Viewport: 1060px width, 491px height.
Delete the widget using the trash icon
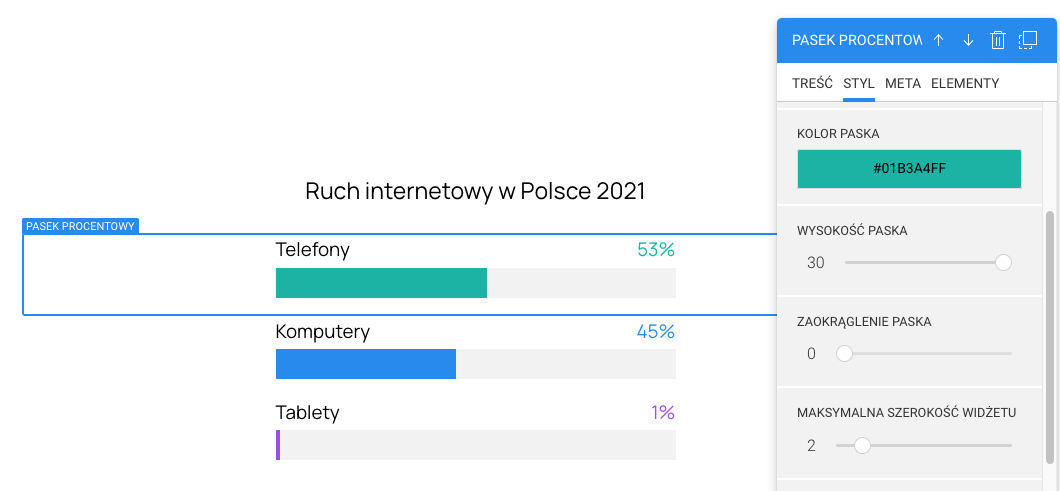tap(998, 40)
